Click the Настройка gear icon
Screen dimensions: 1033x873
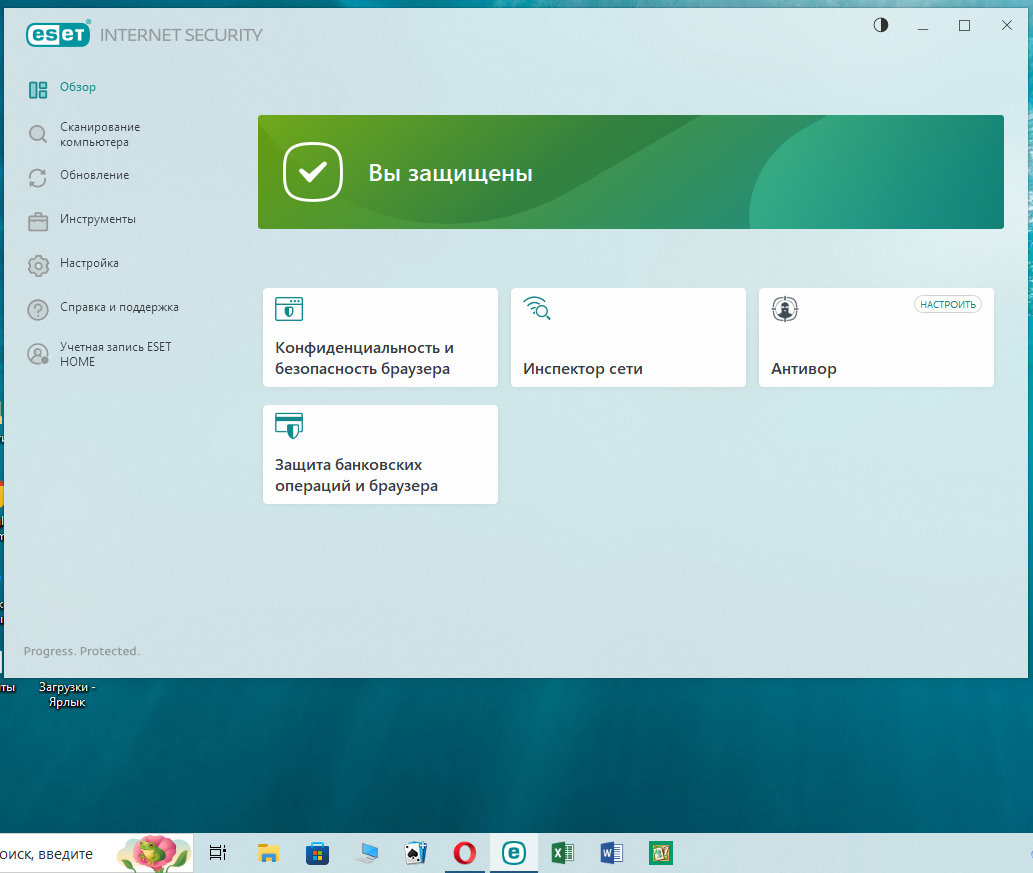click(x=38, y=265)
